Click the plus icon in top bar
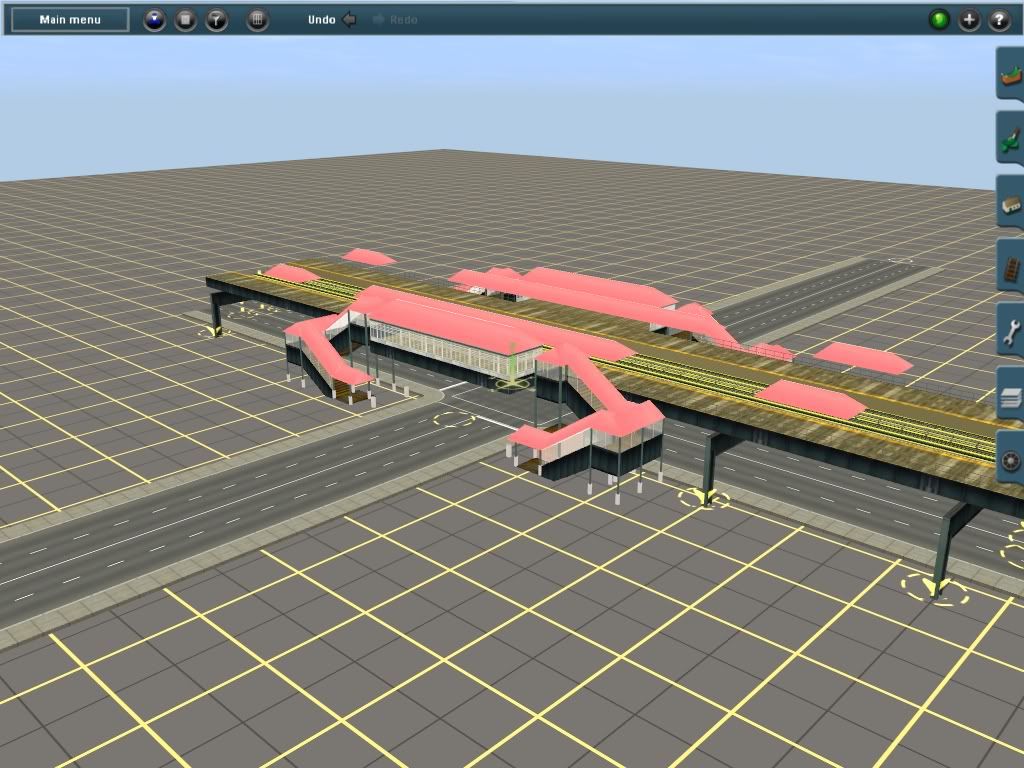 click(x=969, y=20)
